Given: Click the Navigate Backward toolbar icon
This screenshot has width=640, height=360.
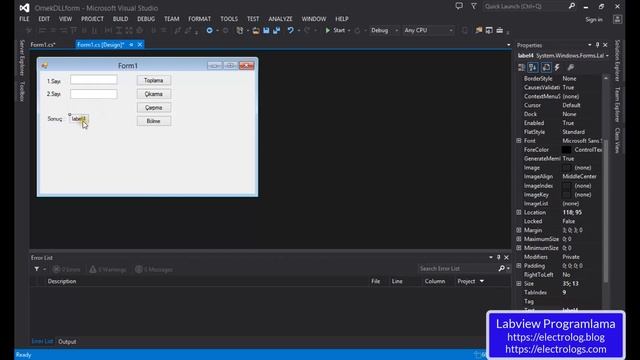Looking at the screenshot, I should (x=209, y=30).
